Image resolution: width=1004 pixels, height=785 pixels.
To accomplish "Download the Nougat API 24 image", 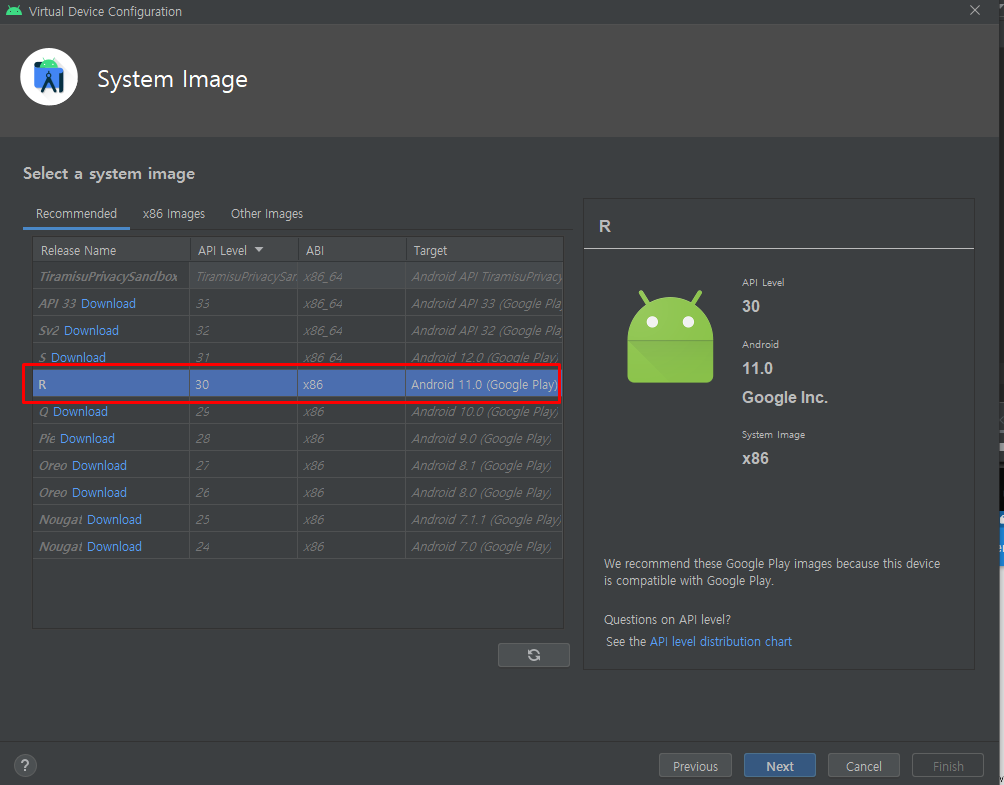I will (114, 546).
